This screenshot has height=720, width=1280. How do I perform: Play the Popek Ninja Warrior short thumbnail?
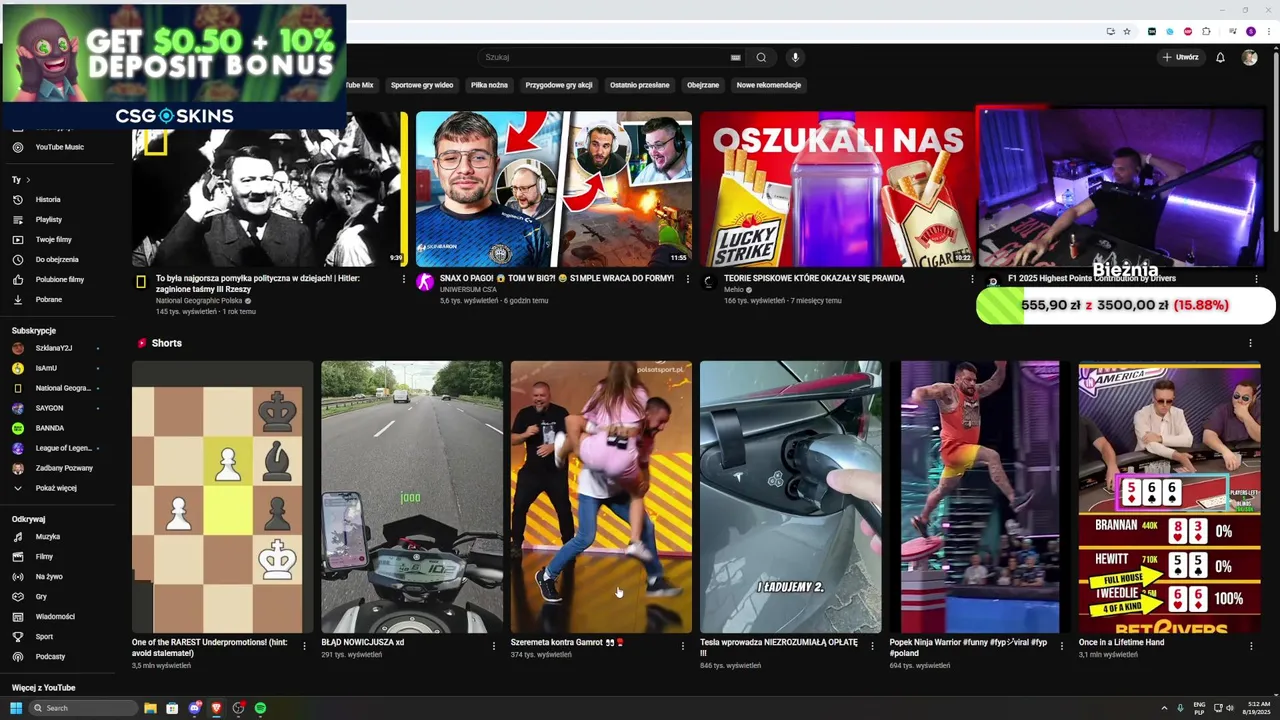pyautogui.click(x=980, y=497)
